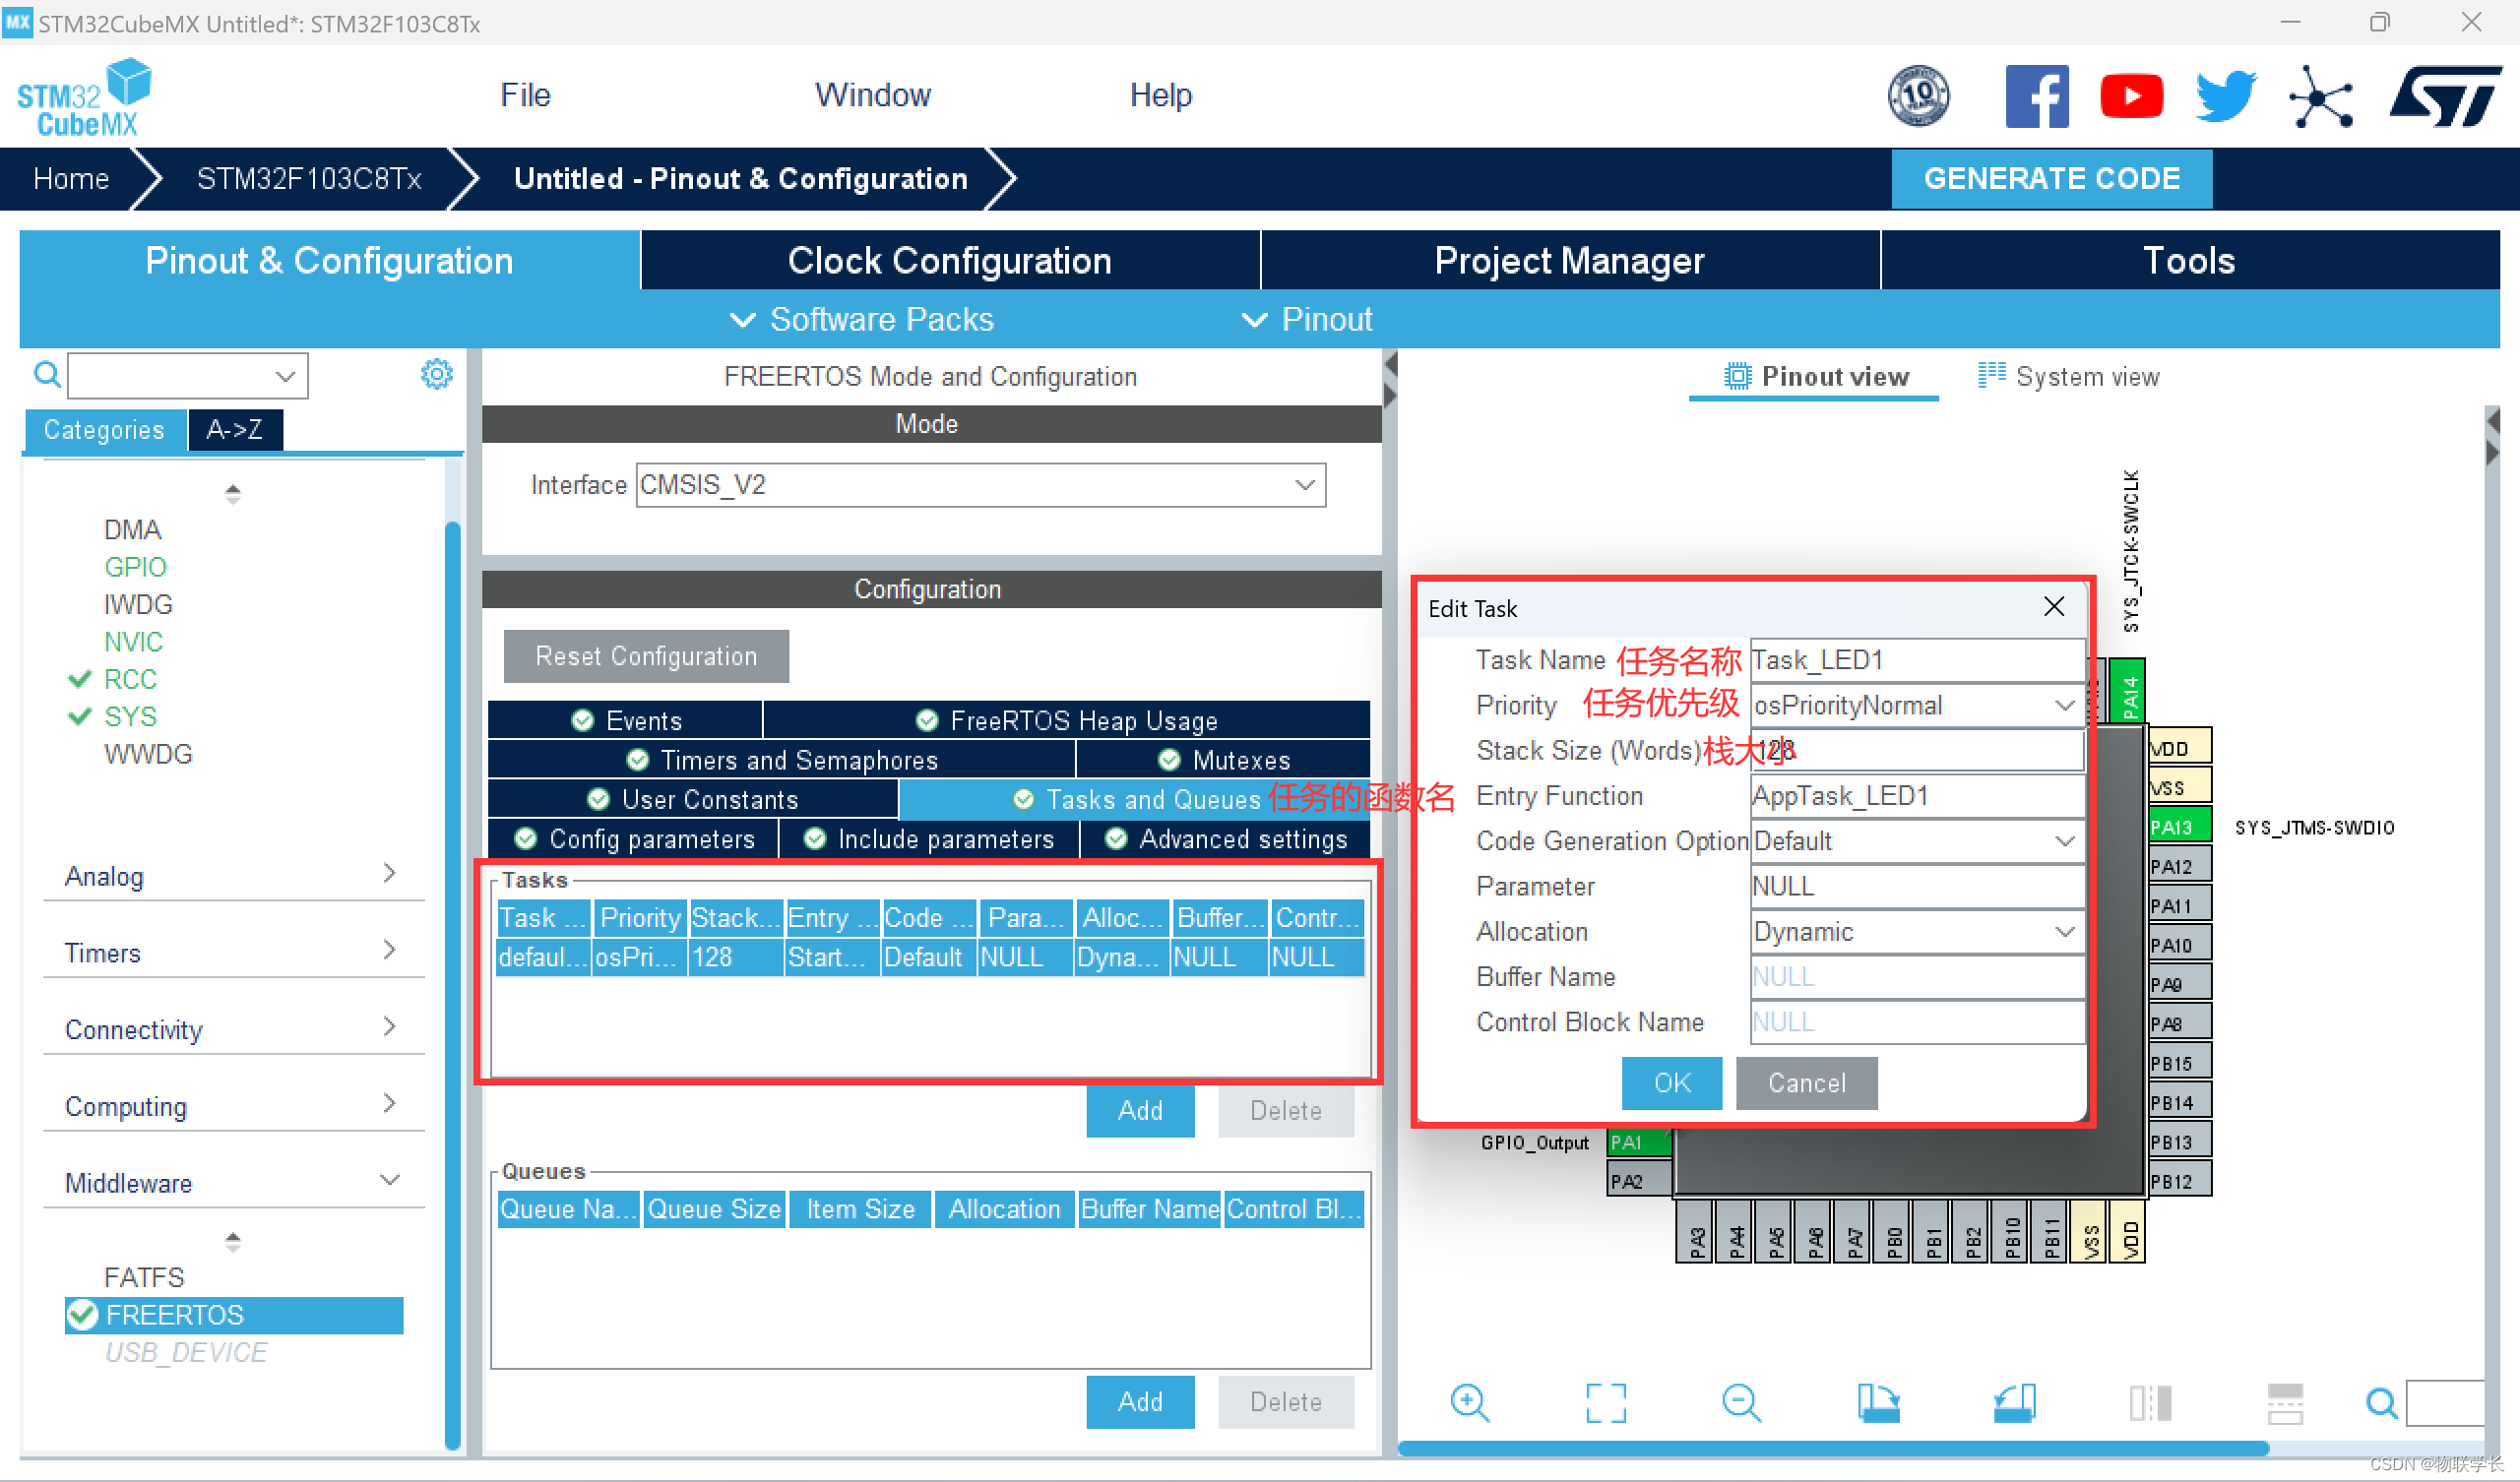Image resolution: width=2520 pixels, height=1482 pixels.
Task: Click the zoom out magnifier icon
Action: (1741, 1402)
